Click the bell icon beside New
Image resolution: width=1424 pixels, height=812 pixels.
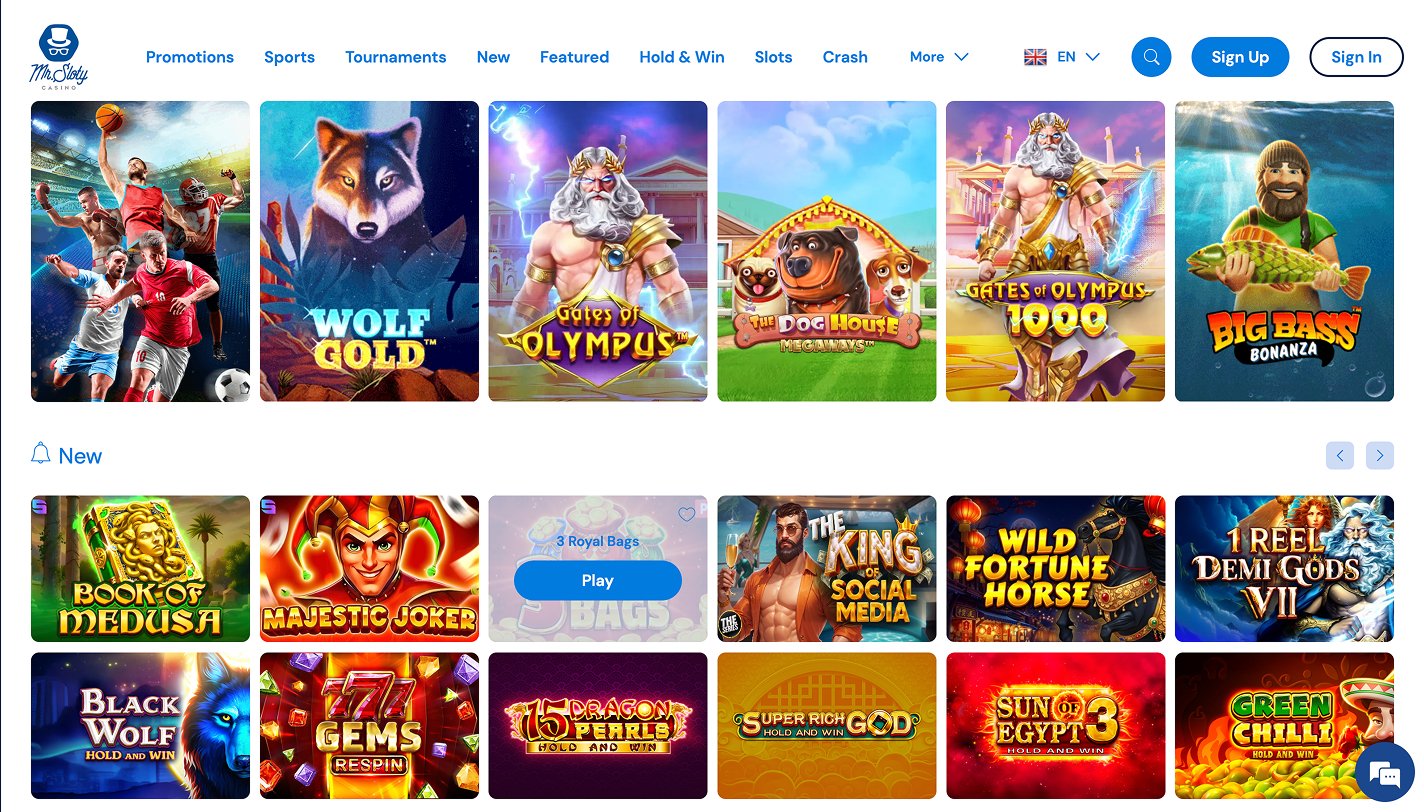(41, 454)
